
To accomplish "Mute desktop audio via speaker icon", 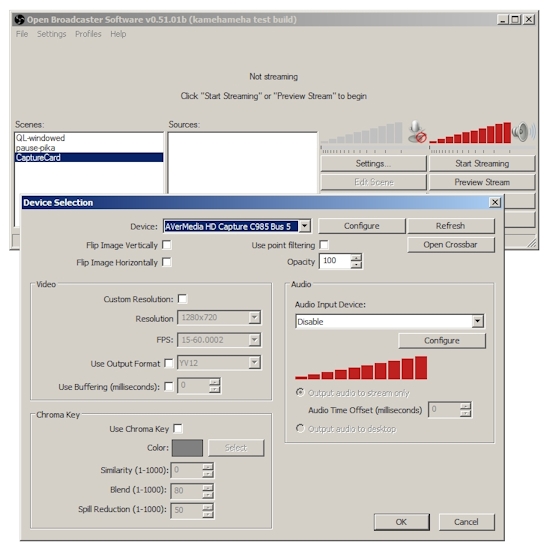I will pos(524,132).
